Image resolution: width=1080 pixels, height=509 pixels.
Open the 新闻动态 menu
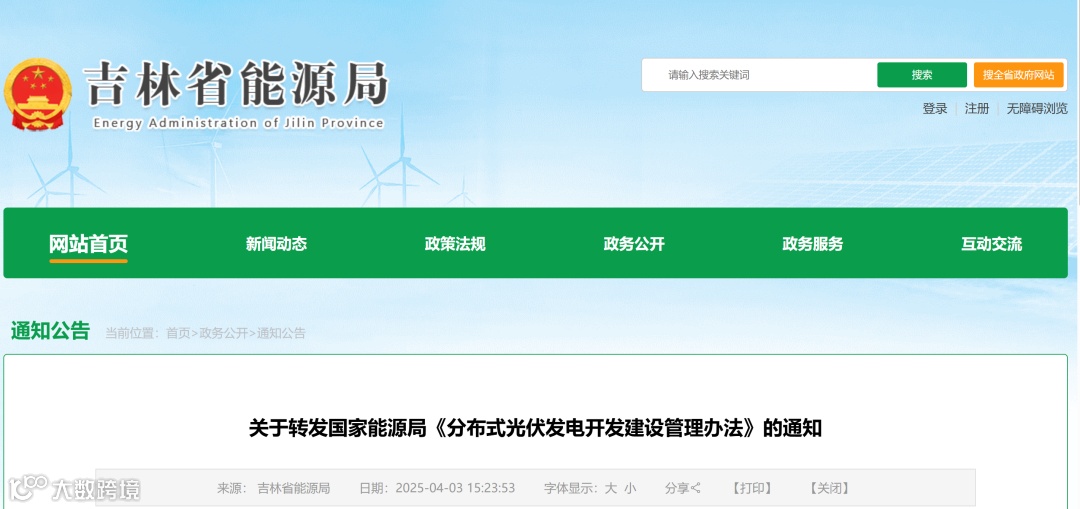pyautogui.click(x=276, y=244)
